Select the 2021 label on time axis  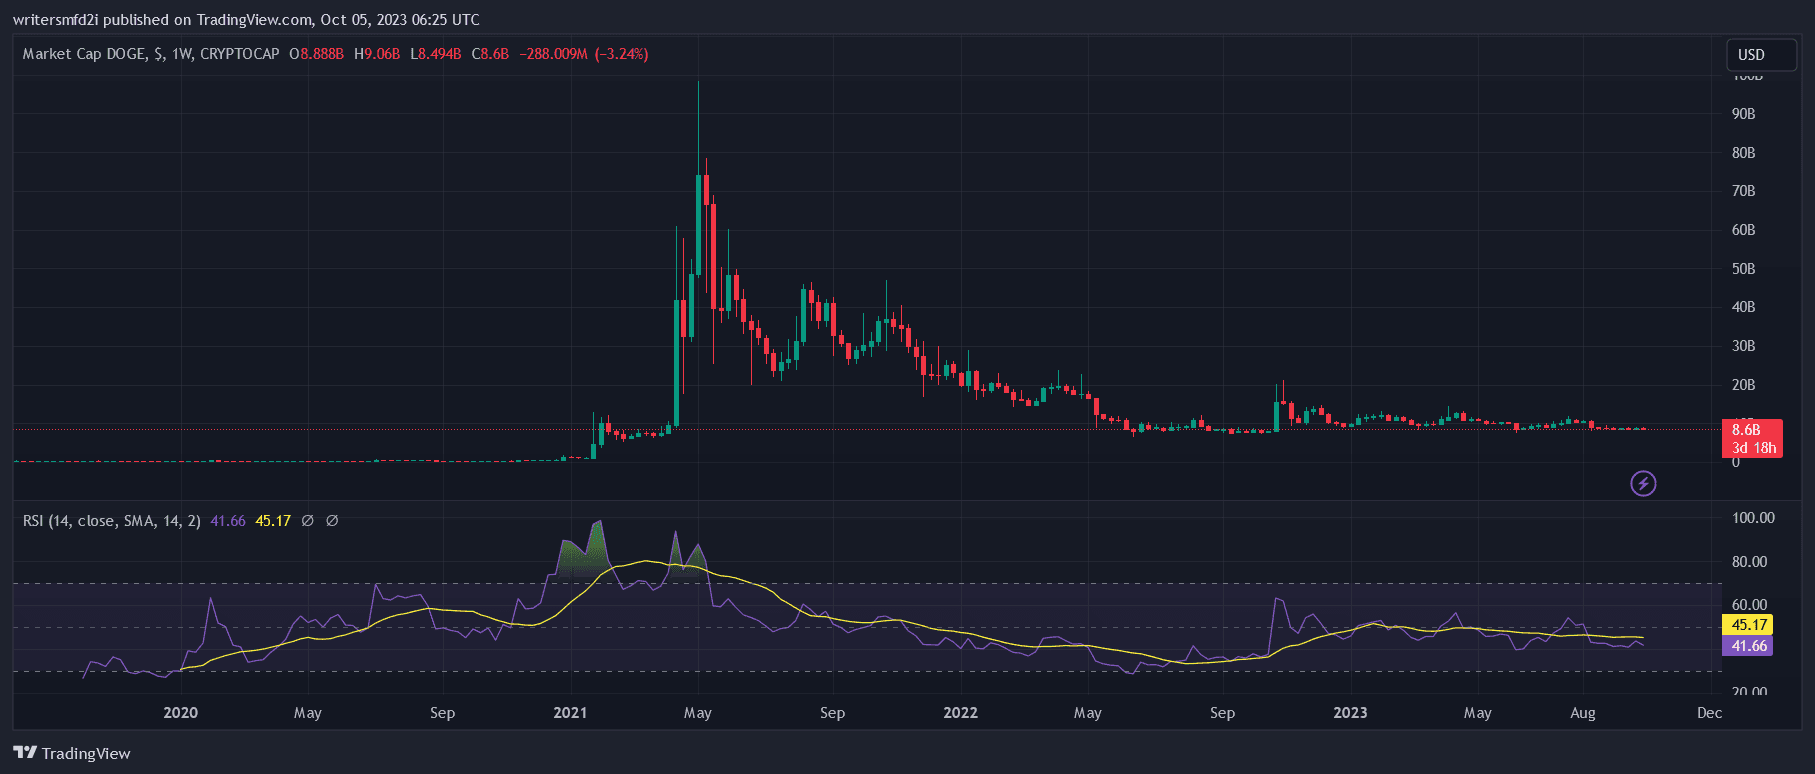point(570,713)
